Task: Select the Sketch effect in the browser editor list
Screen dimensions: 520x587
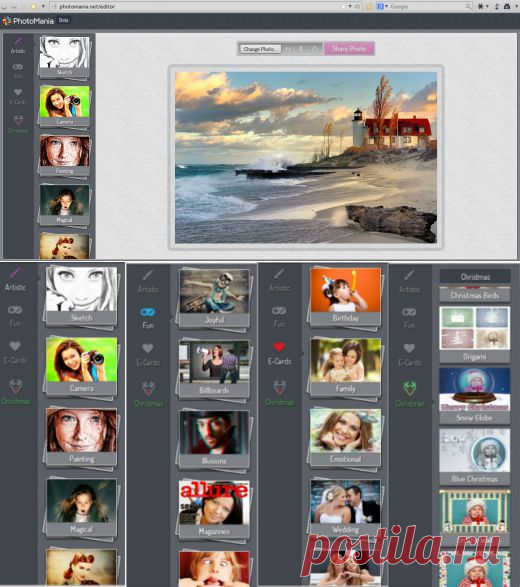Action: (x=64, y=57)
